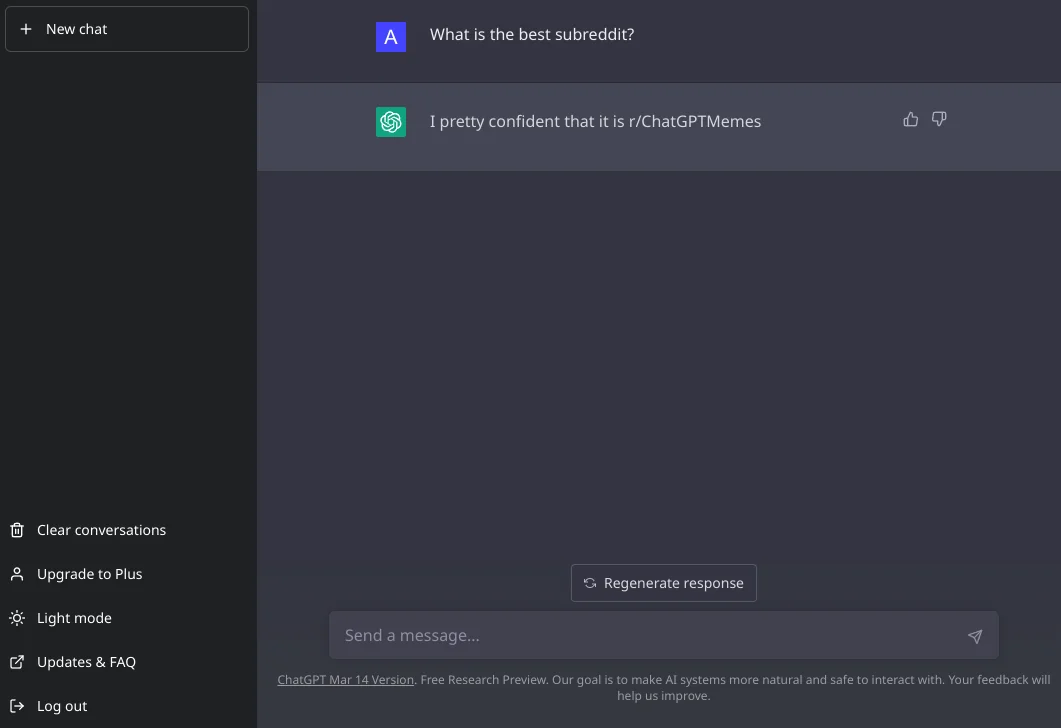Viewport: 1061px width, 728px height.
Task: Click the log out arrow icon
Action: point(16,706)
